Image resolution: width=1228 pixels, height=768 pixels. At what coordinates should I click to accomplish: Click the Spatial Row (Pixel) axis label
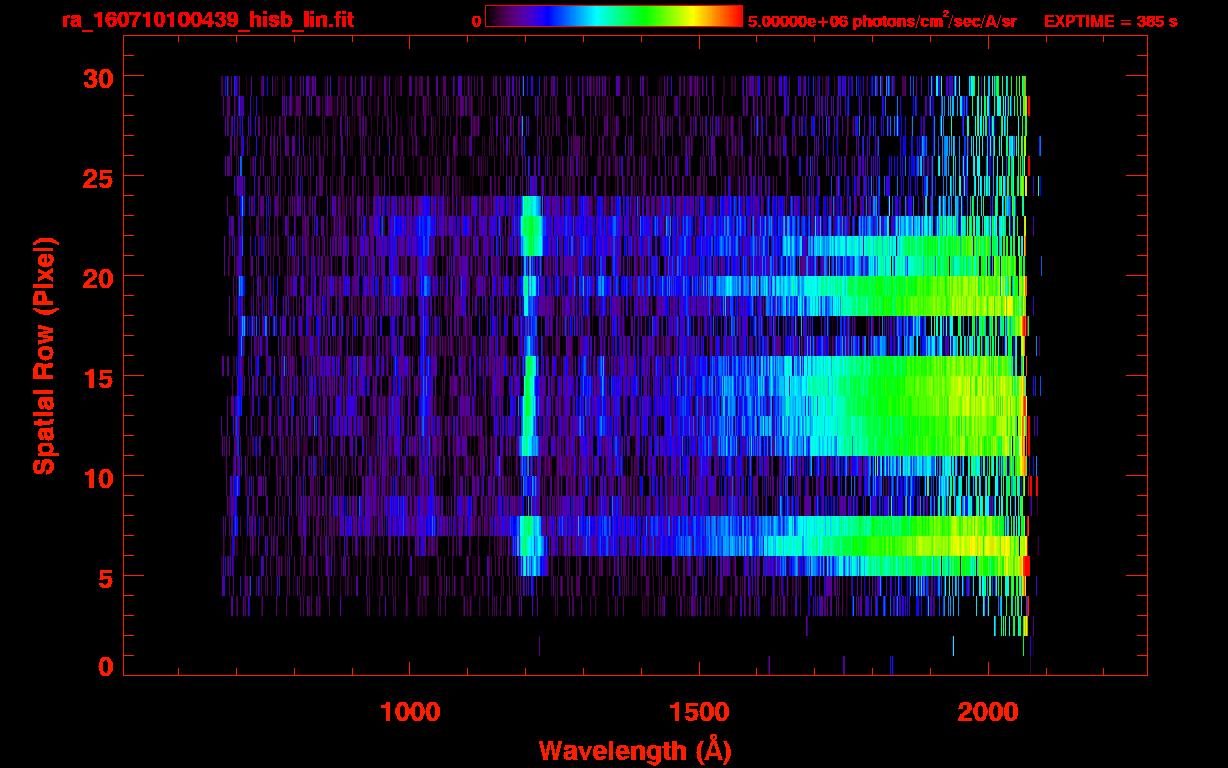pos(45,356)
